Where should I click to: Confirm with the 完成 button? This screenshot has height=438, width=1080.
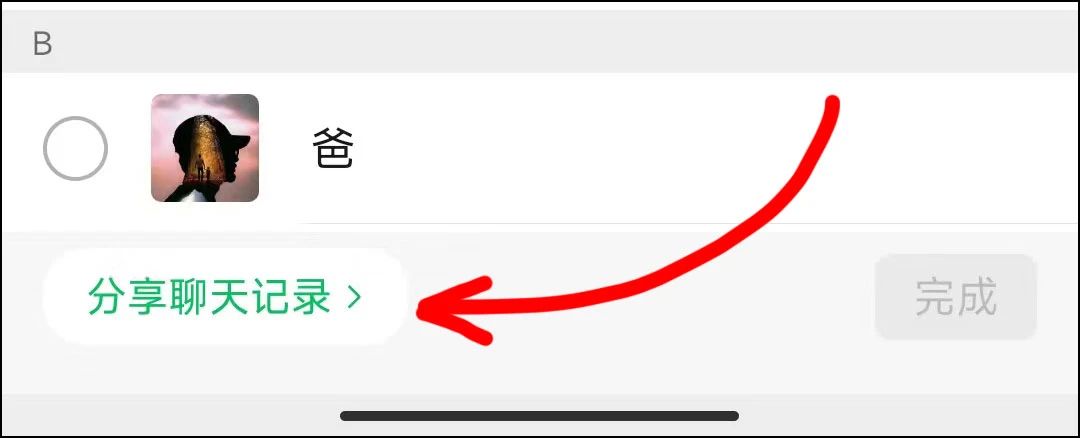pos(955,297)
